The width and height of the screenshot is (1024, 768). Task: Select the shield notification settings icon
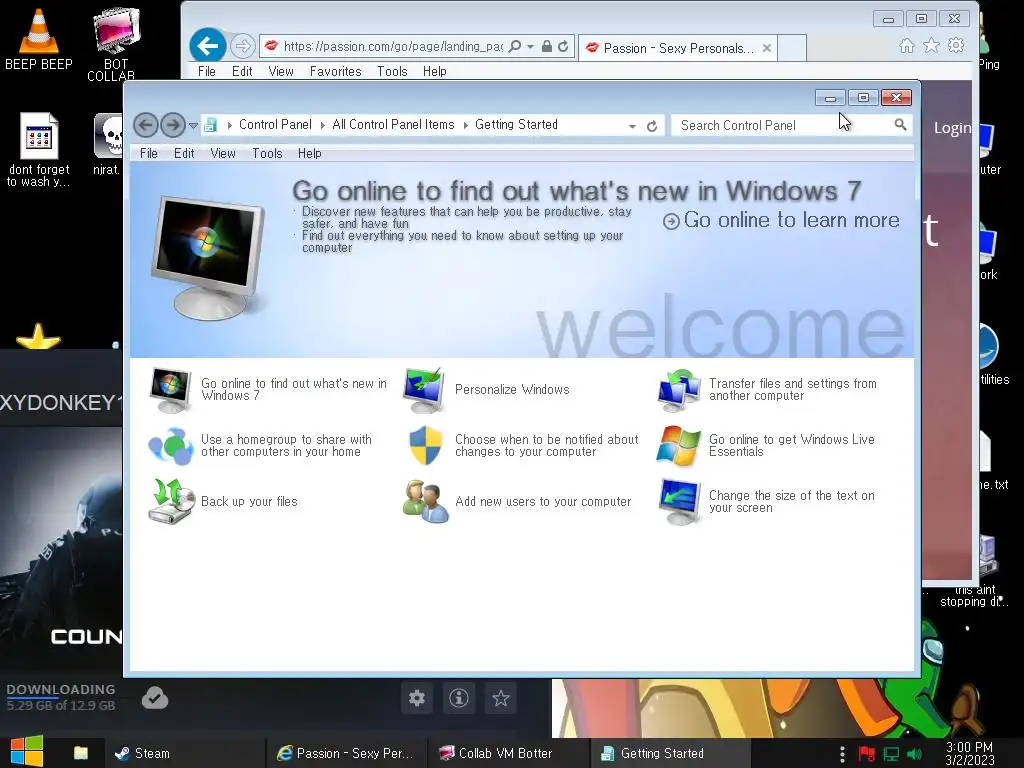click(x=425, y=445)
